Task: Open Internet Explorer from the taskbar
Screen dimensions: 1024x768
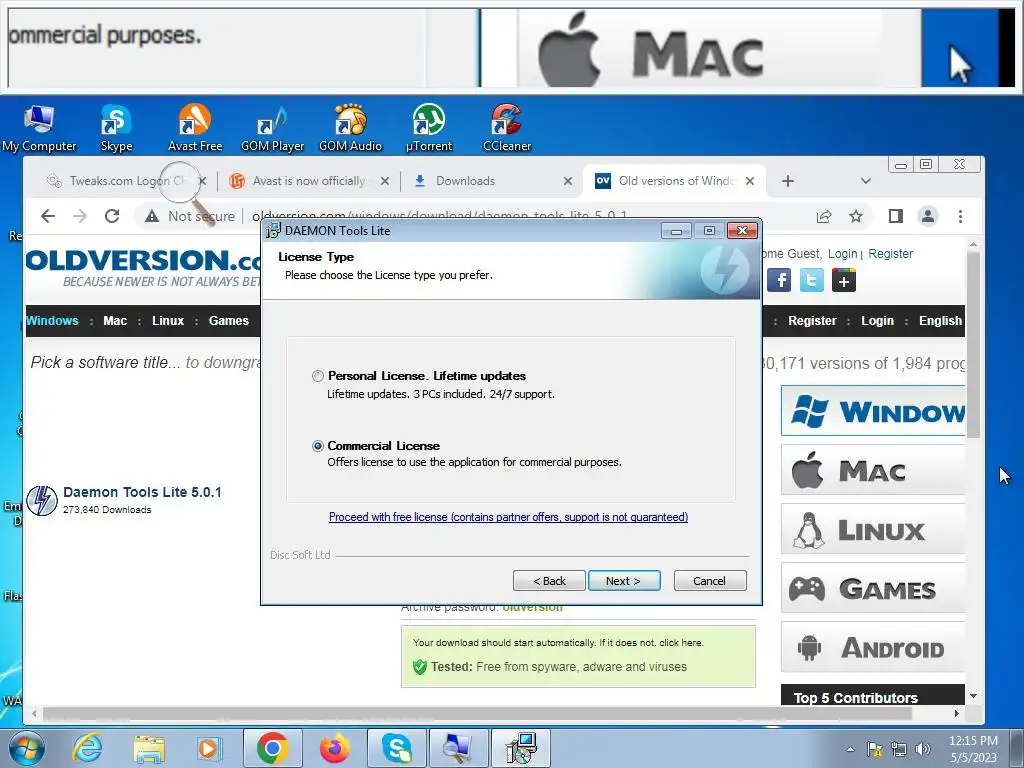Action: [87, 748]
